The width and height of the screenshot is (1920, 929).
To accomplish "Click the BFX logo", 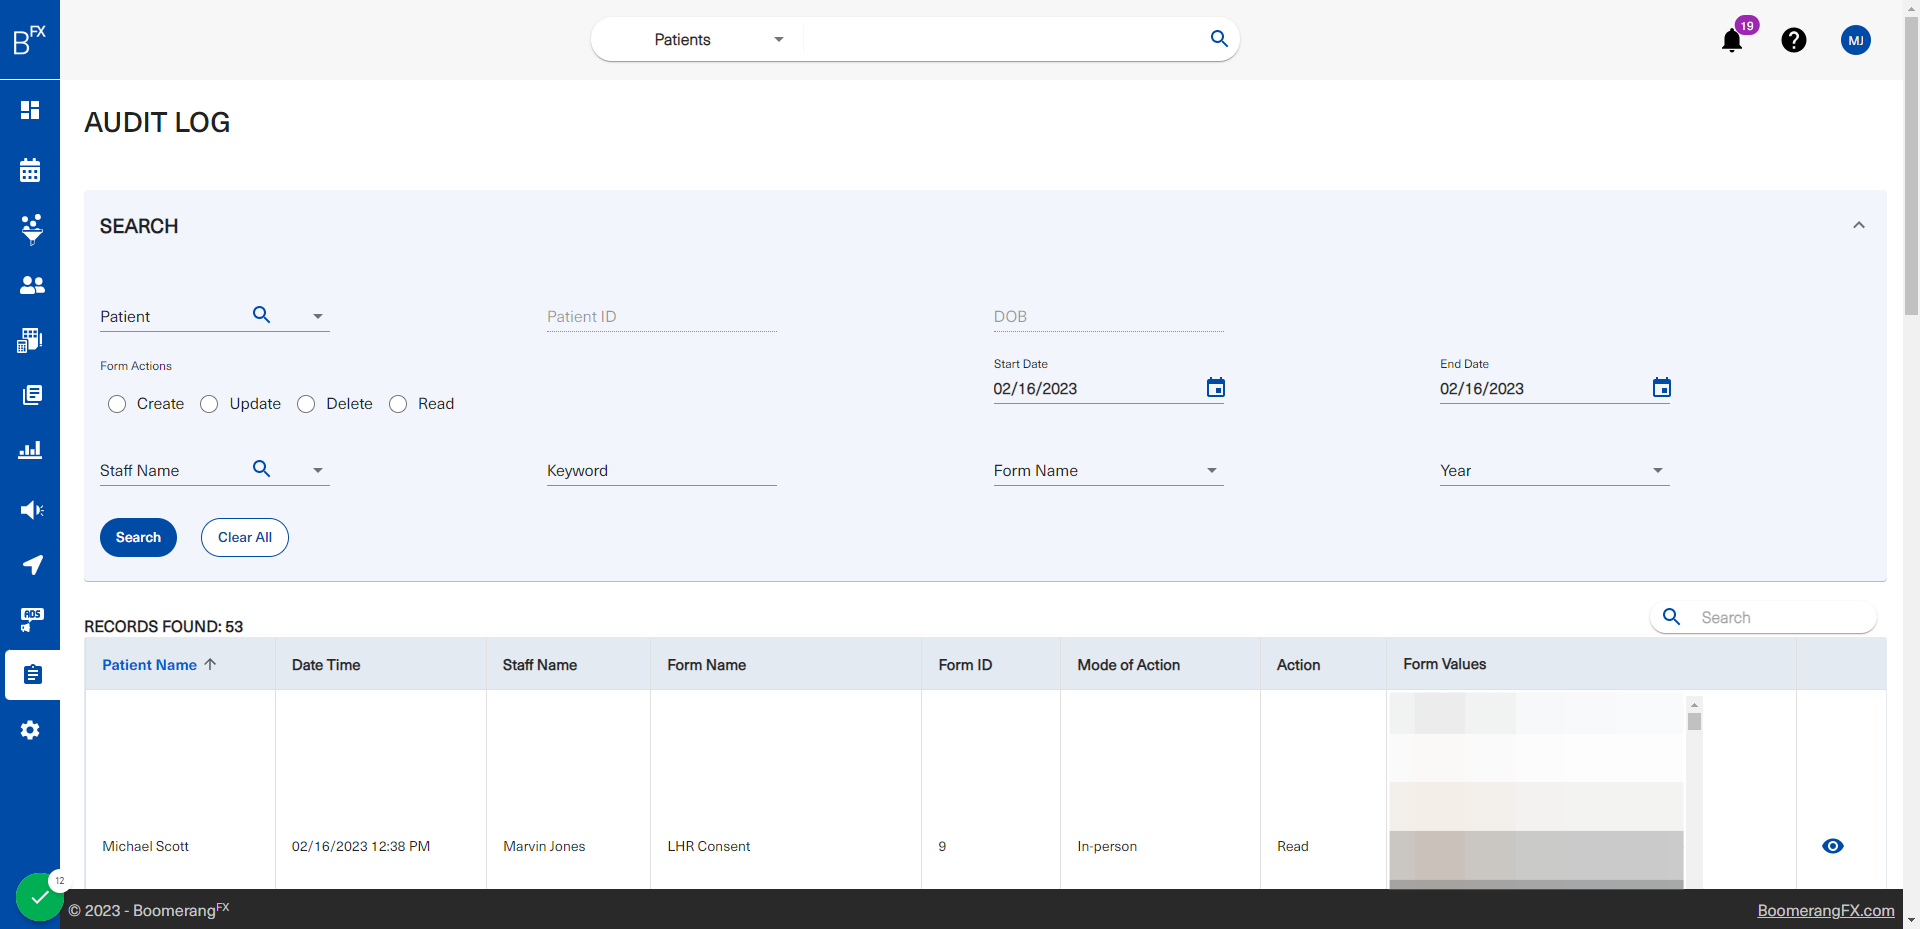I will (x=29, y=40).
